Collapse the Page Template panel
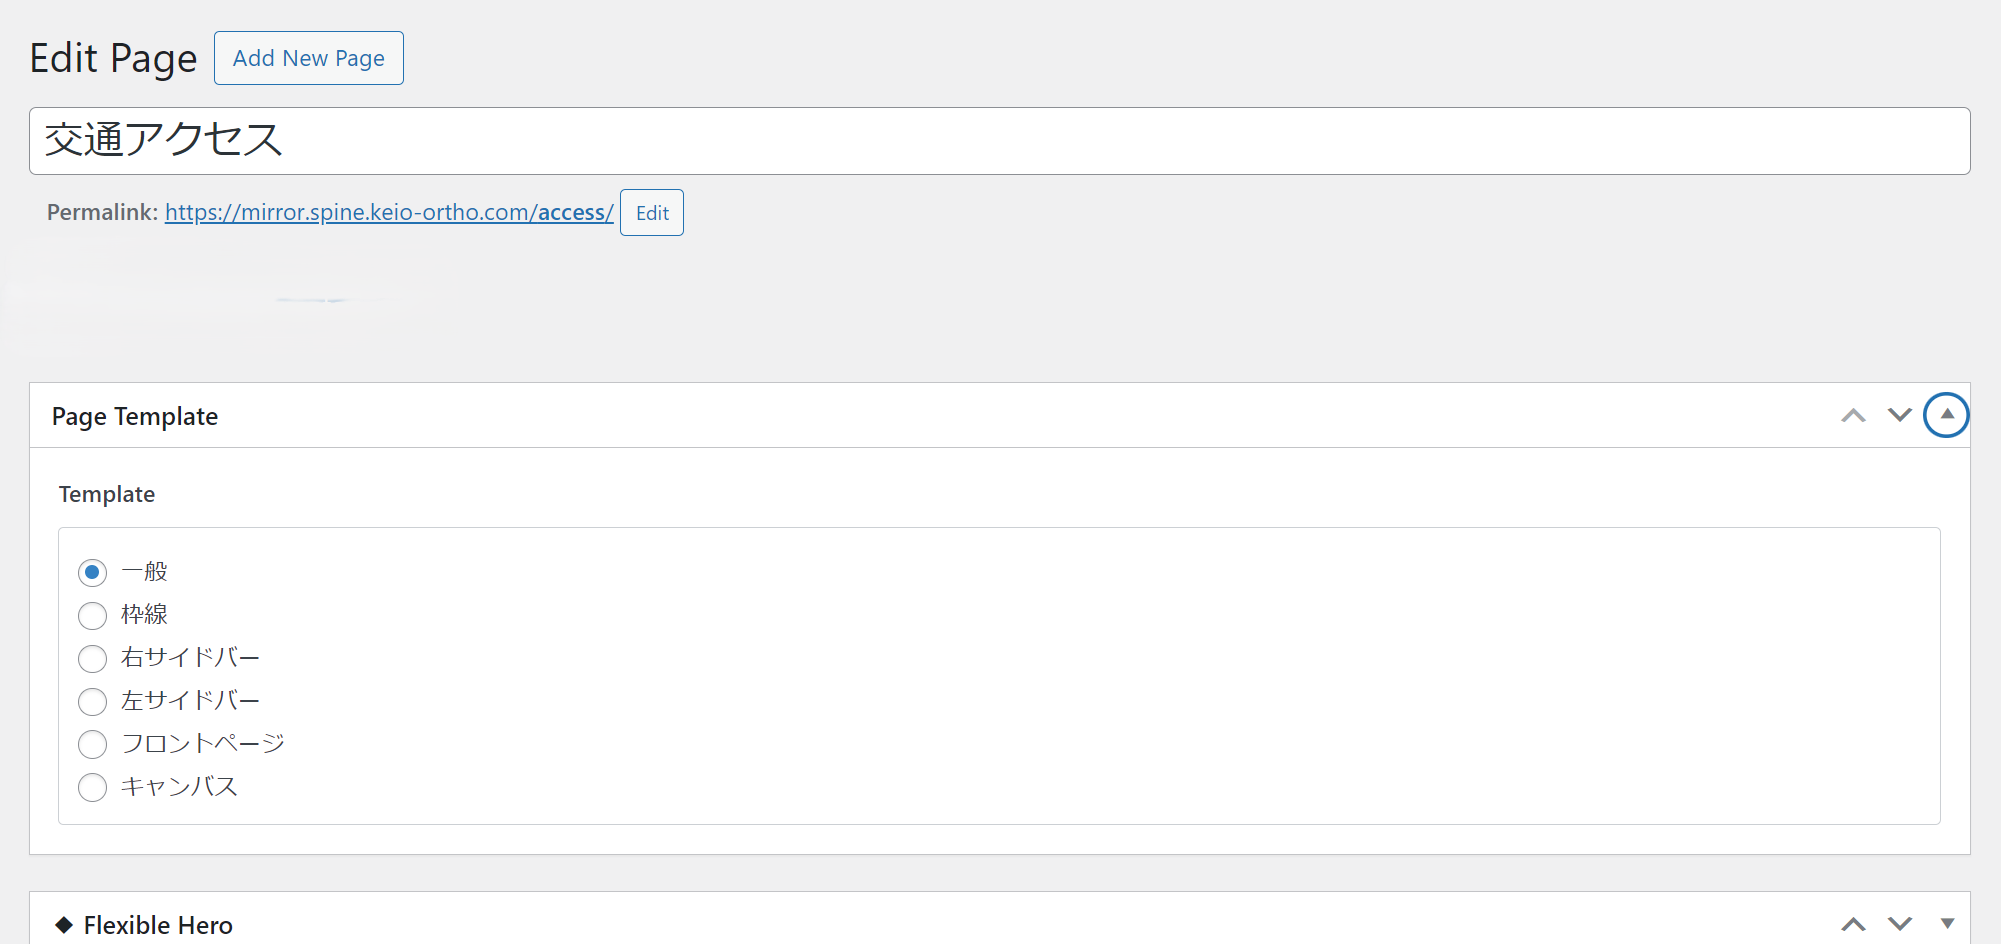2001x944 pixels. [1947, 415]
